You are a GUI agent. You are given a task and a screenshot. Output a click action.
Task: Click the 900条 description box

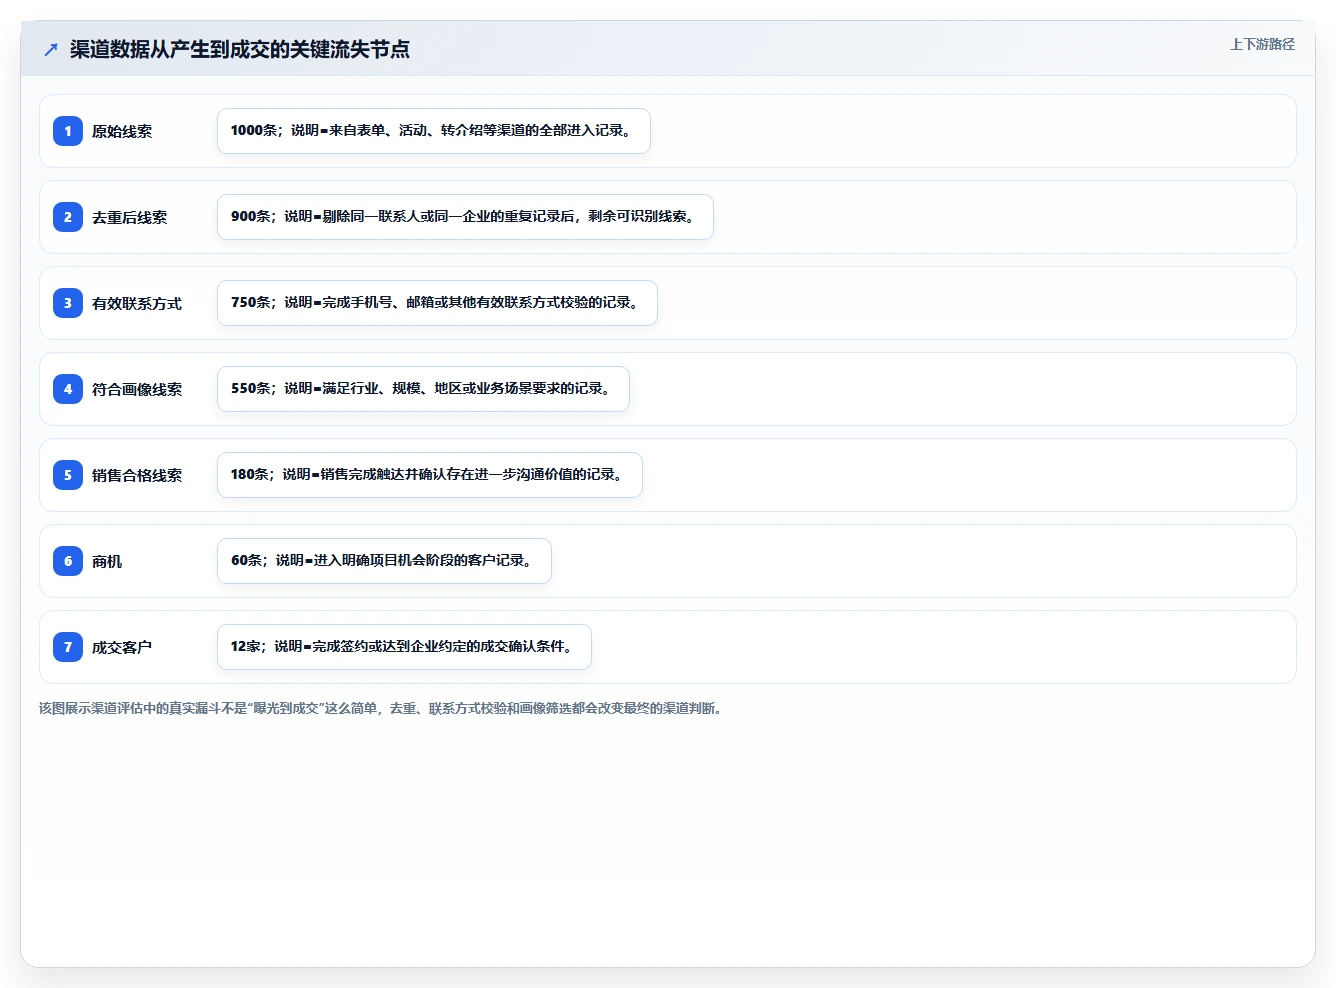click(x=465, y=217)
